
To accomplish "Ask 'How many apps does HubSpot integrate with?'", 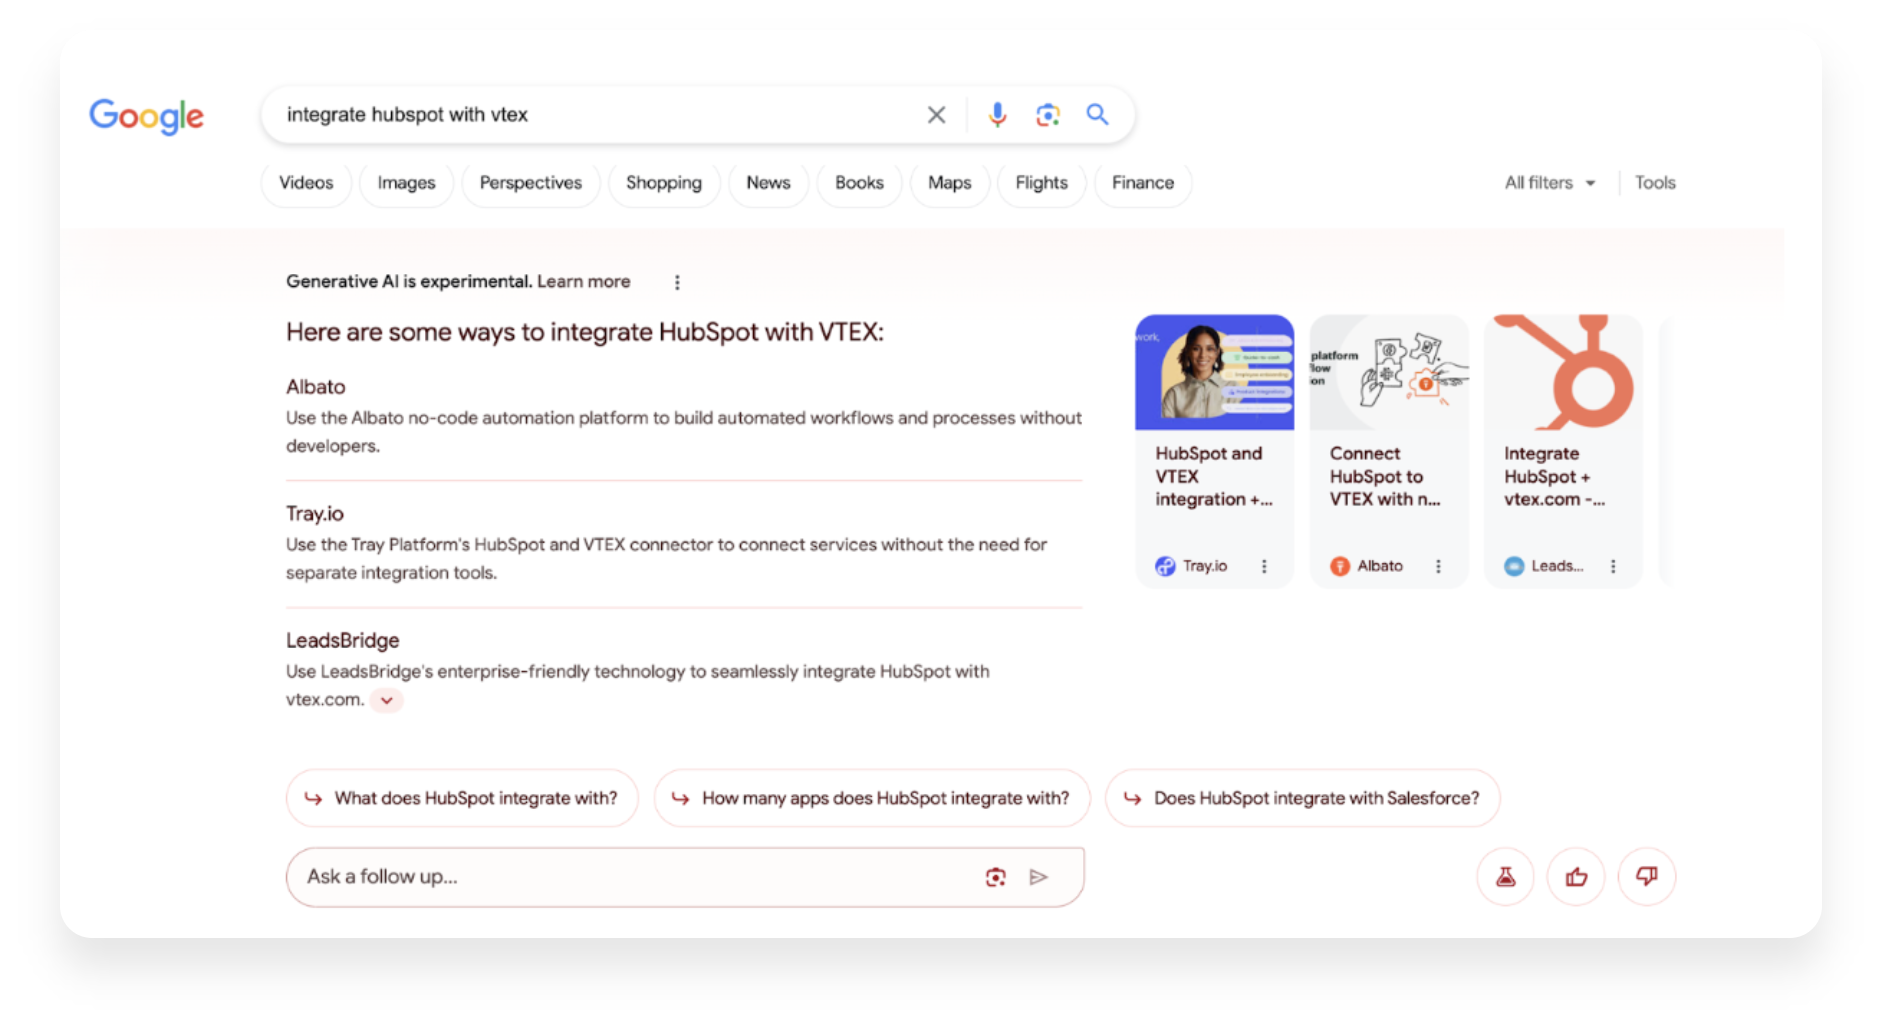I will tap(872, 798).
